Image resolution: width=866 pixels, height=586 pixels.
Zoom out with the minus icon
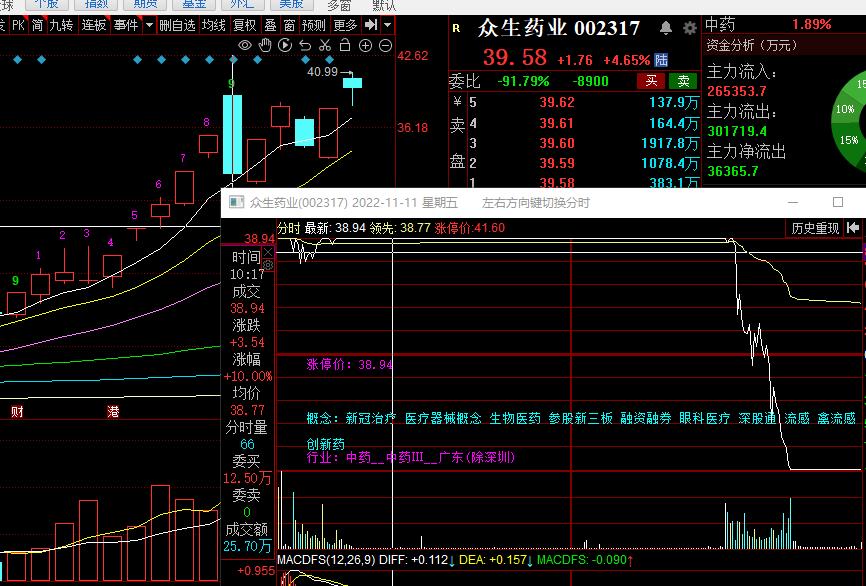(385, 45)
